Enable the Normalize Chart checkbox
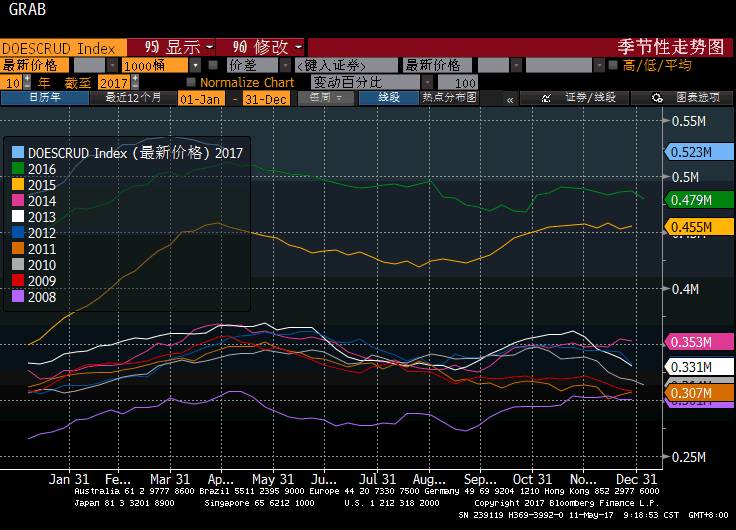This screenshot has height=530, width=736. (191, 82)
